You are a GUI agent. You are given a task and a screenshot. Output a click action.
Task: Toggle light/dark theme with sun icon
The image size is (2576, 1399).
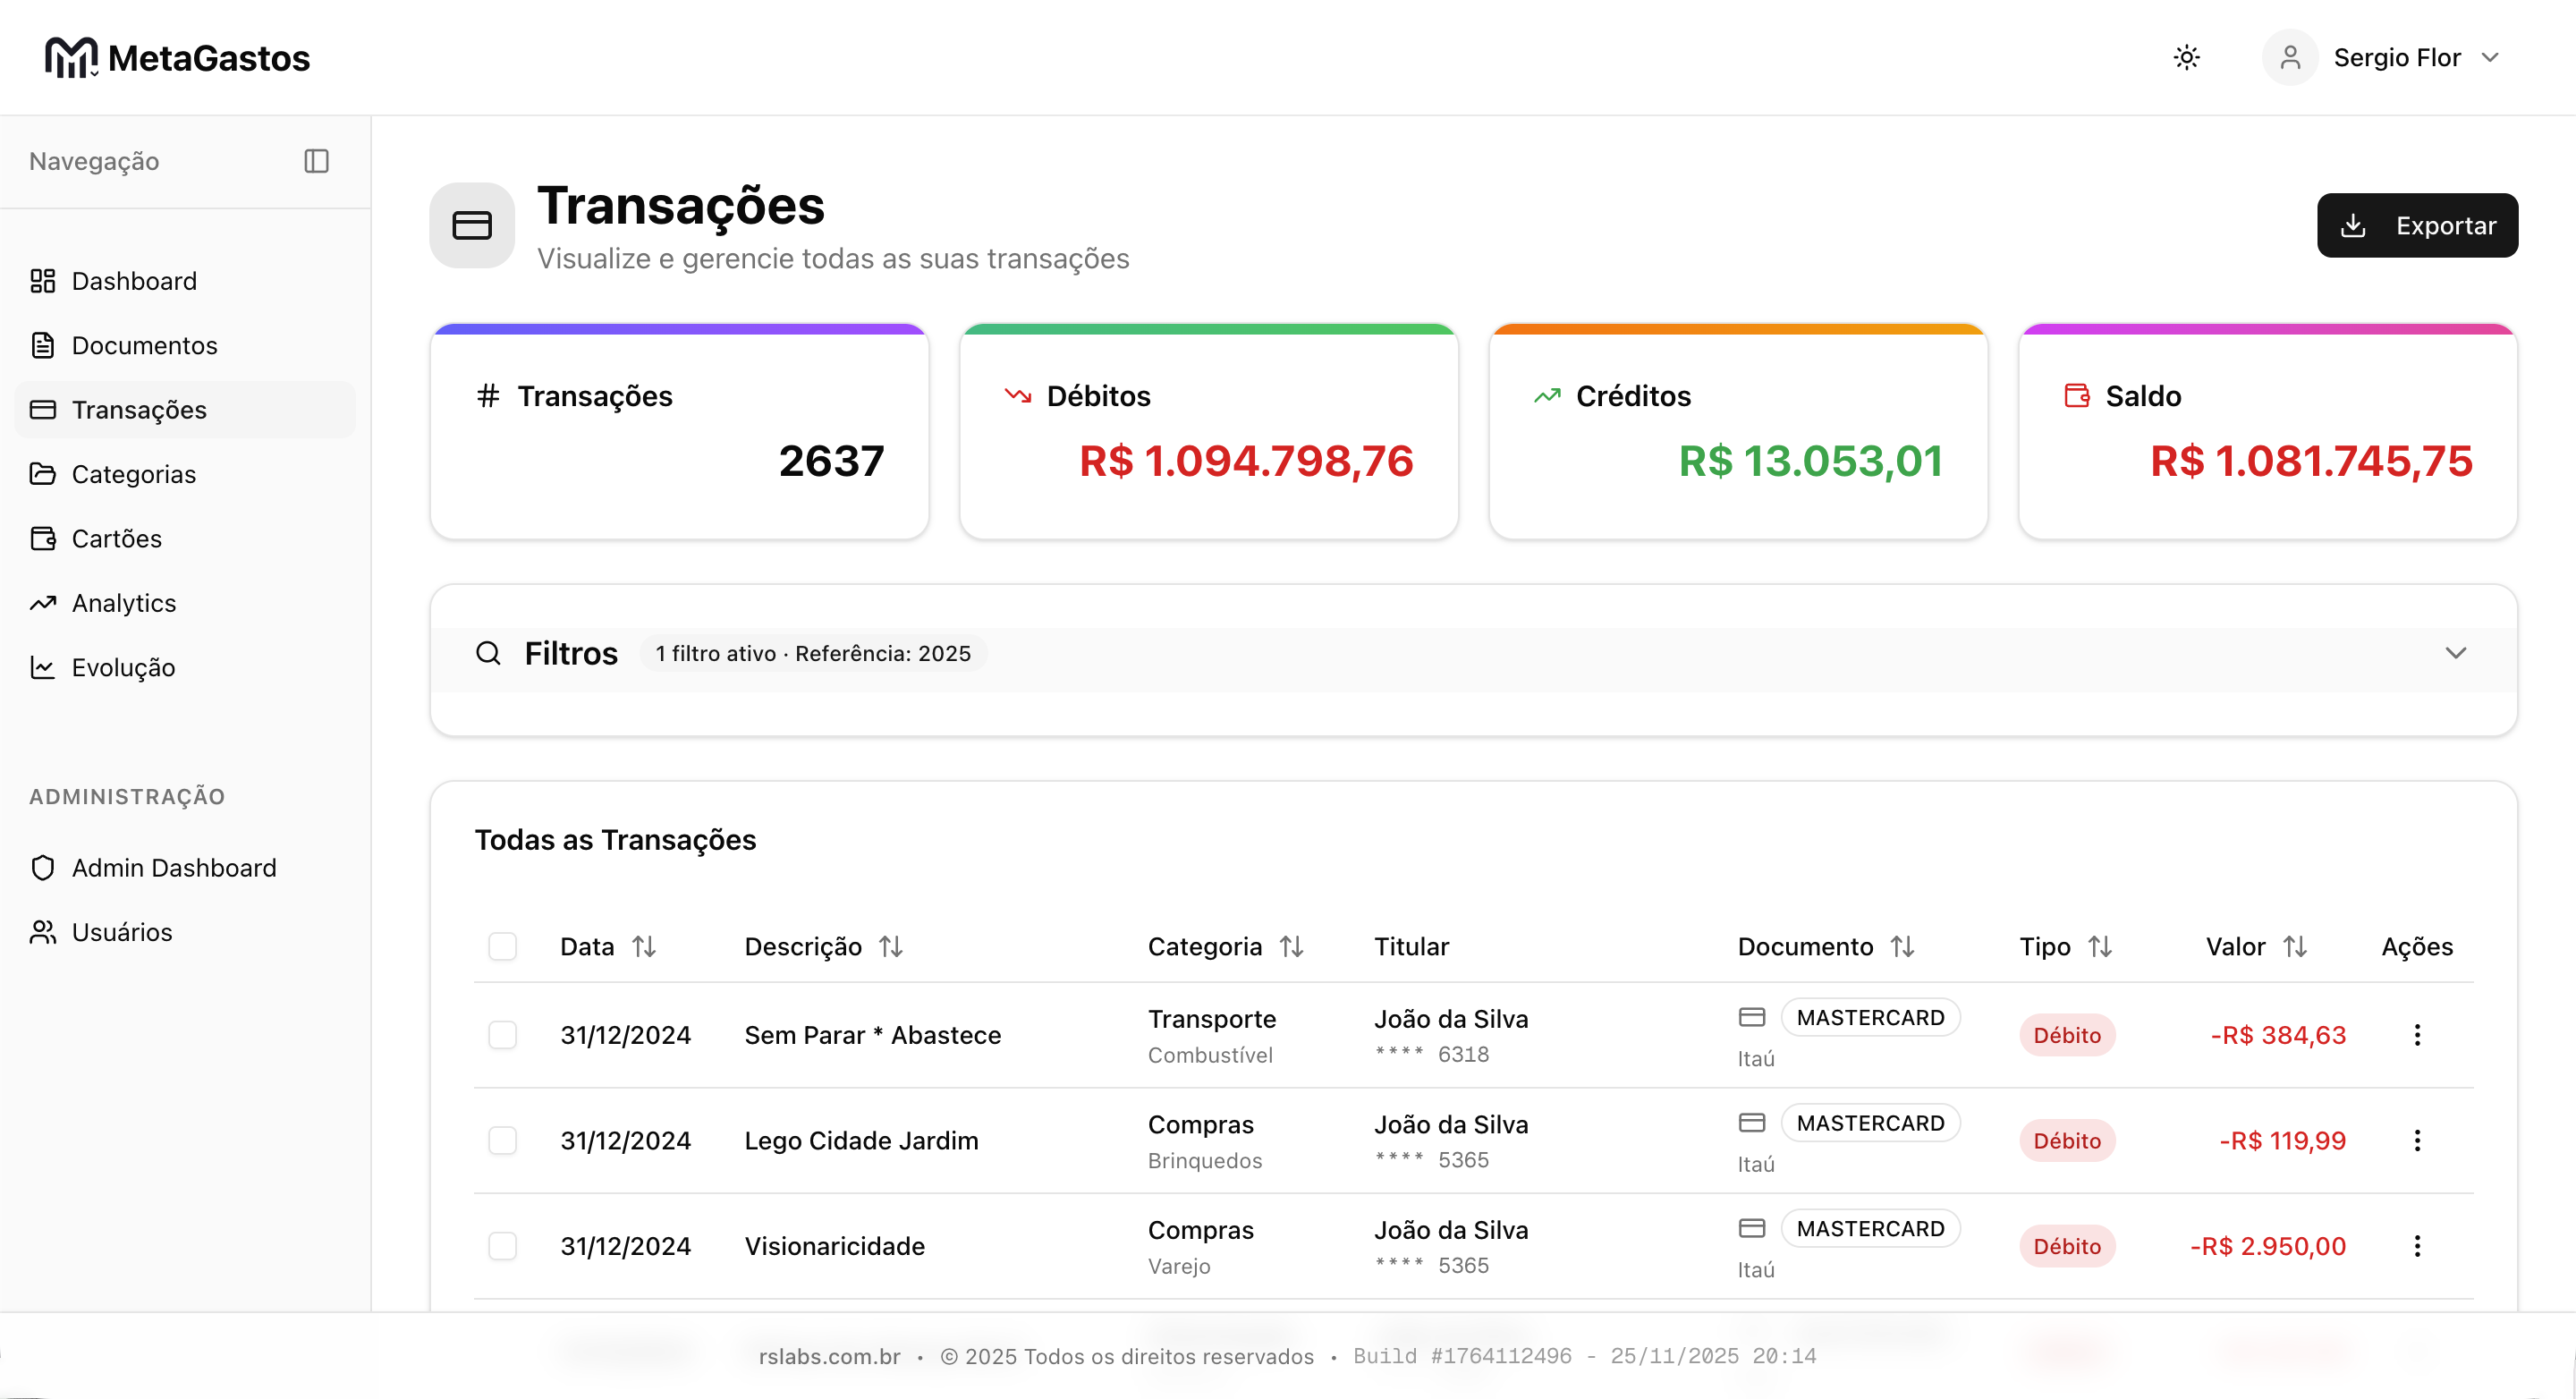(2186, 57)
